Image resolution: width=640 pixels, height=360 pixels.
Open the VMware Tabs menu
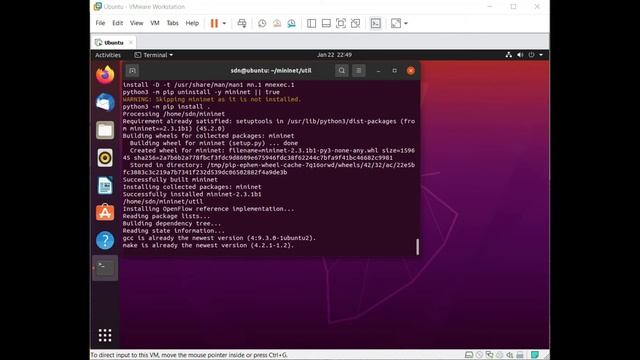[x=172, y=23]
